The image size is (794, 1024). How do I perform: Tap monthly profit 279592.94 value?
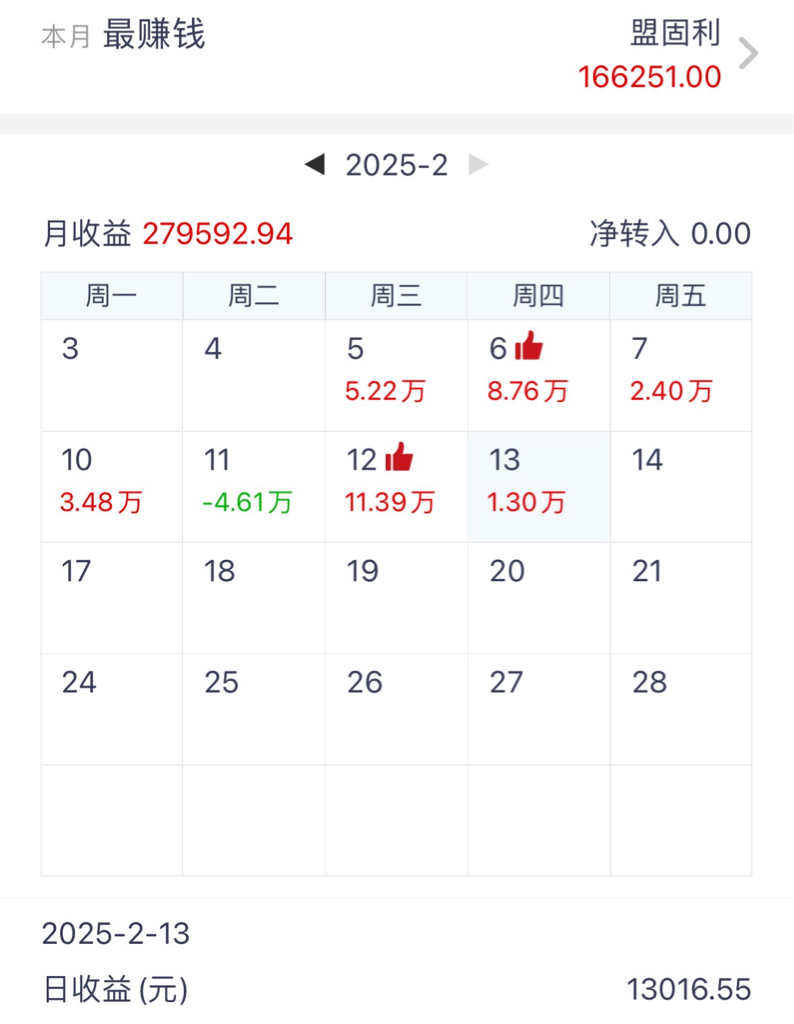[218, 234]
